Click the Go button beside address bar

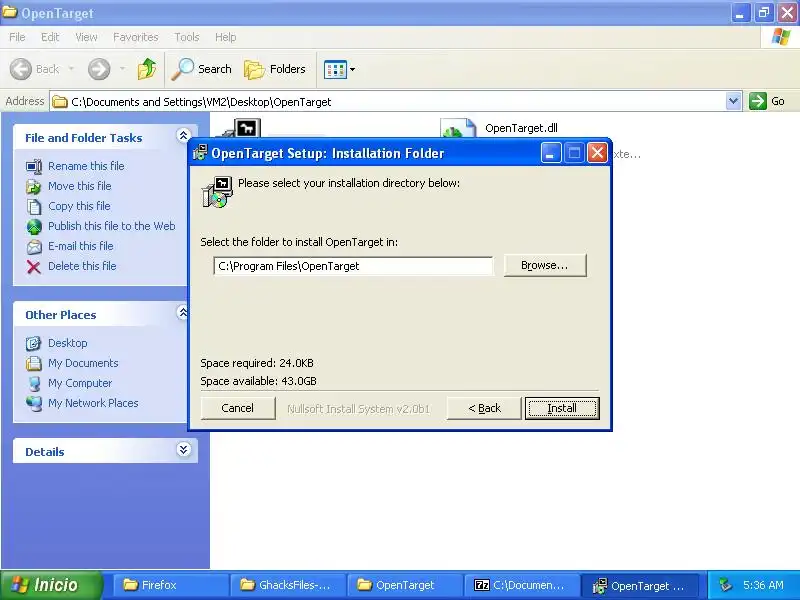point(767,101)
